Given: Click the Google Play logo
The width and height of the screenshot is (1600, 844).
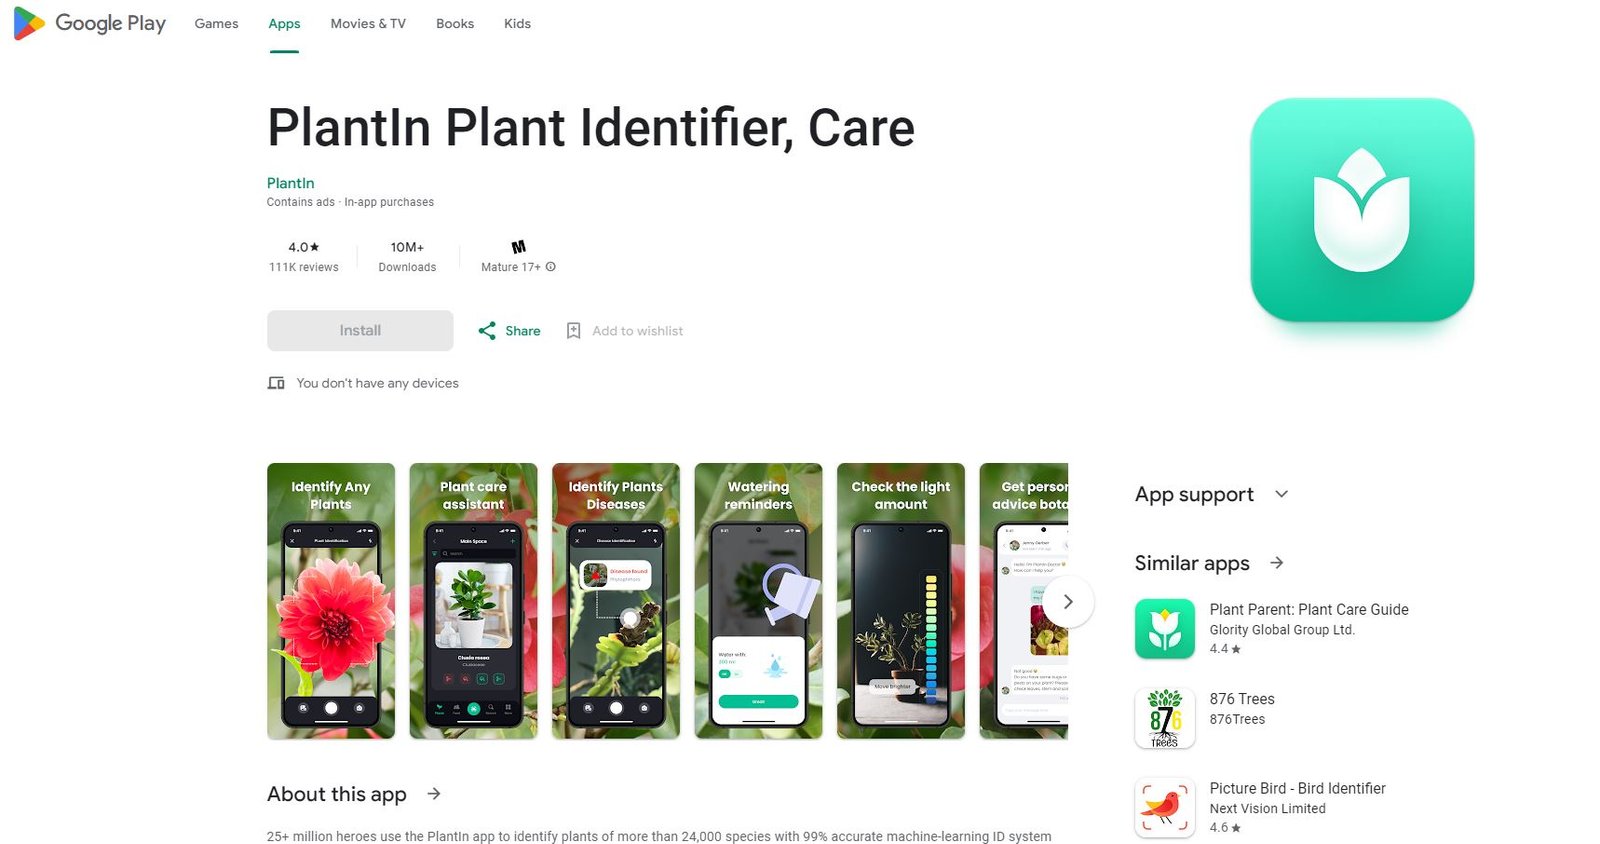Looking at the screenshot, I should [89, 23].
